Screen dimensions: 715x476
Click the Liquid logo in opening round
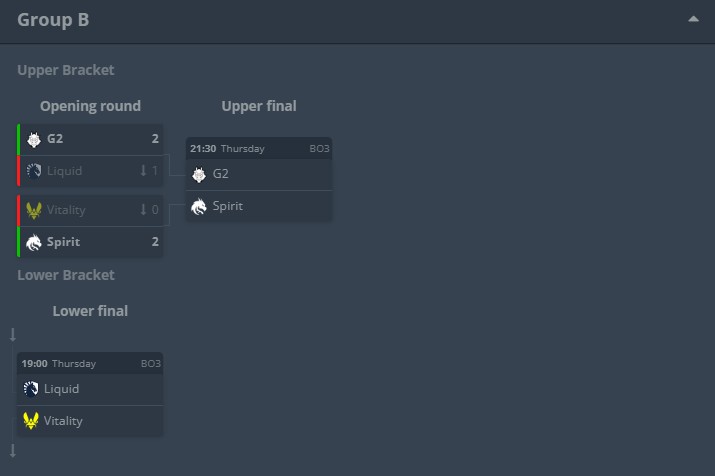pyautogui.click(x=34, y=171)
